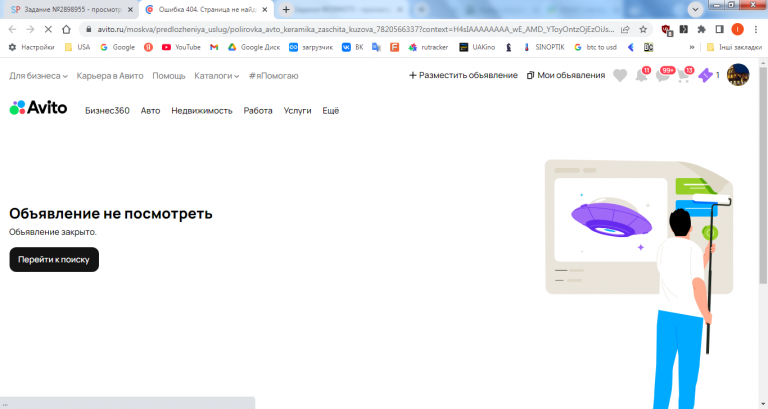The height and width of the screenshot is (409, 768).
Task: Open the SINOPTIK bookmark
Action: tap(544, 47)
